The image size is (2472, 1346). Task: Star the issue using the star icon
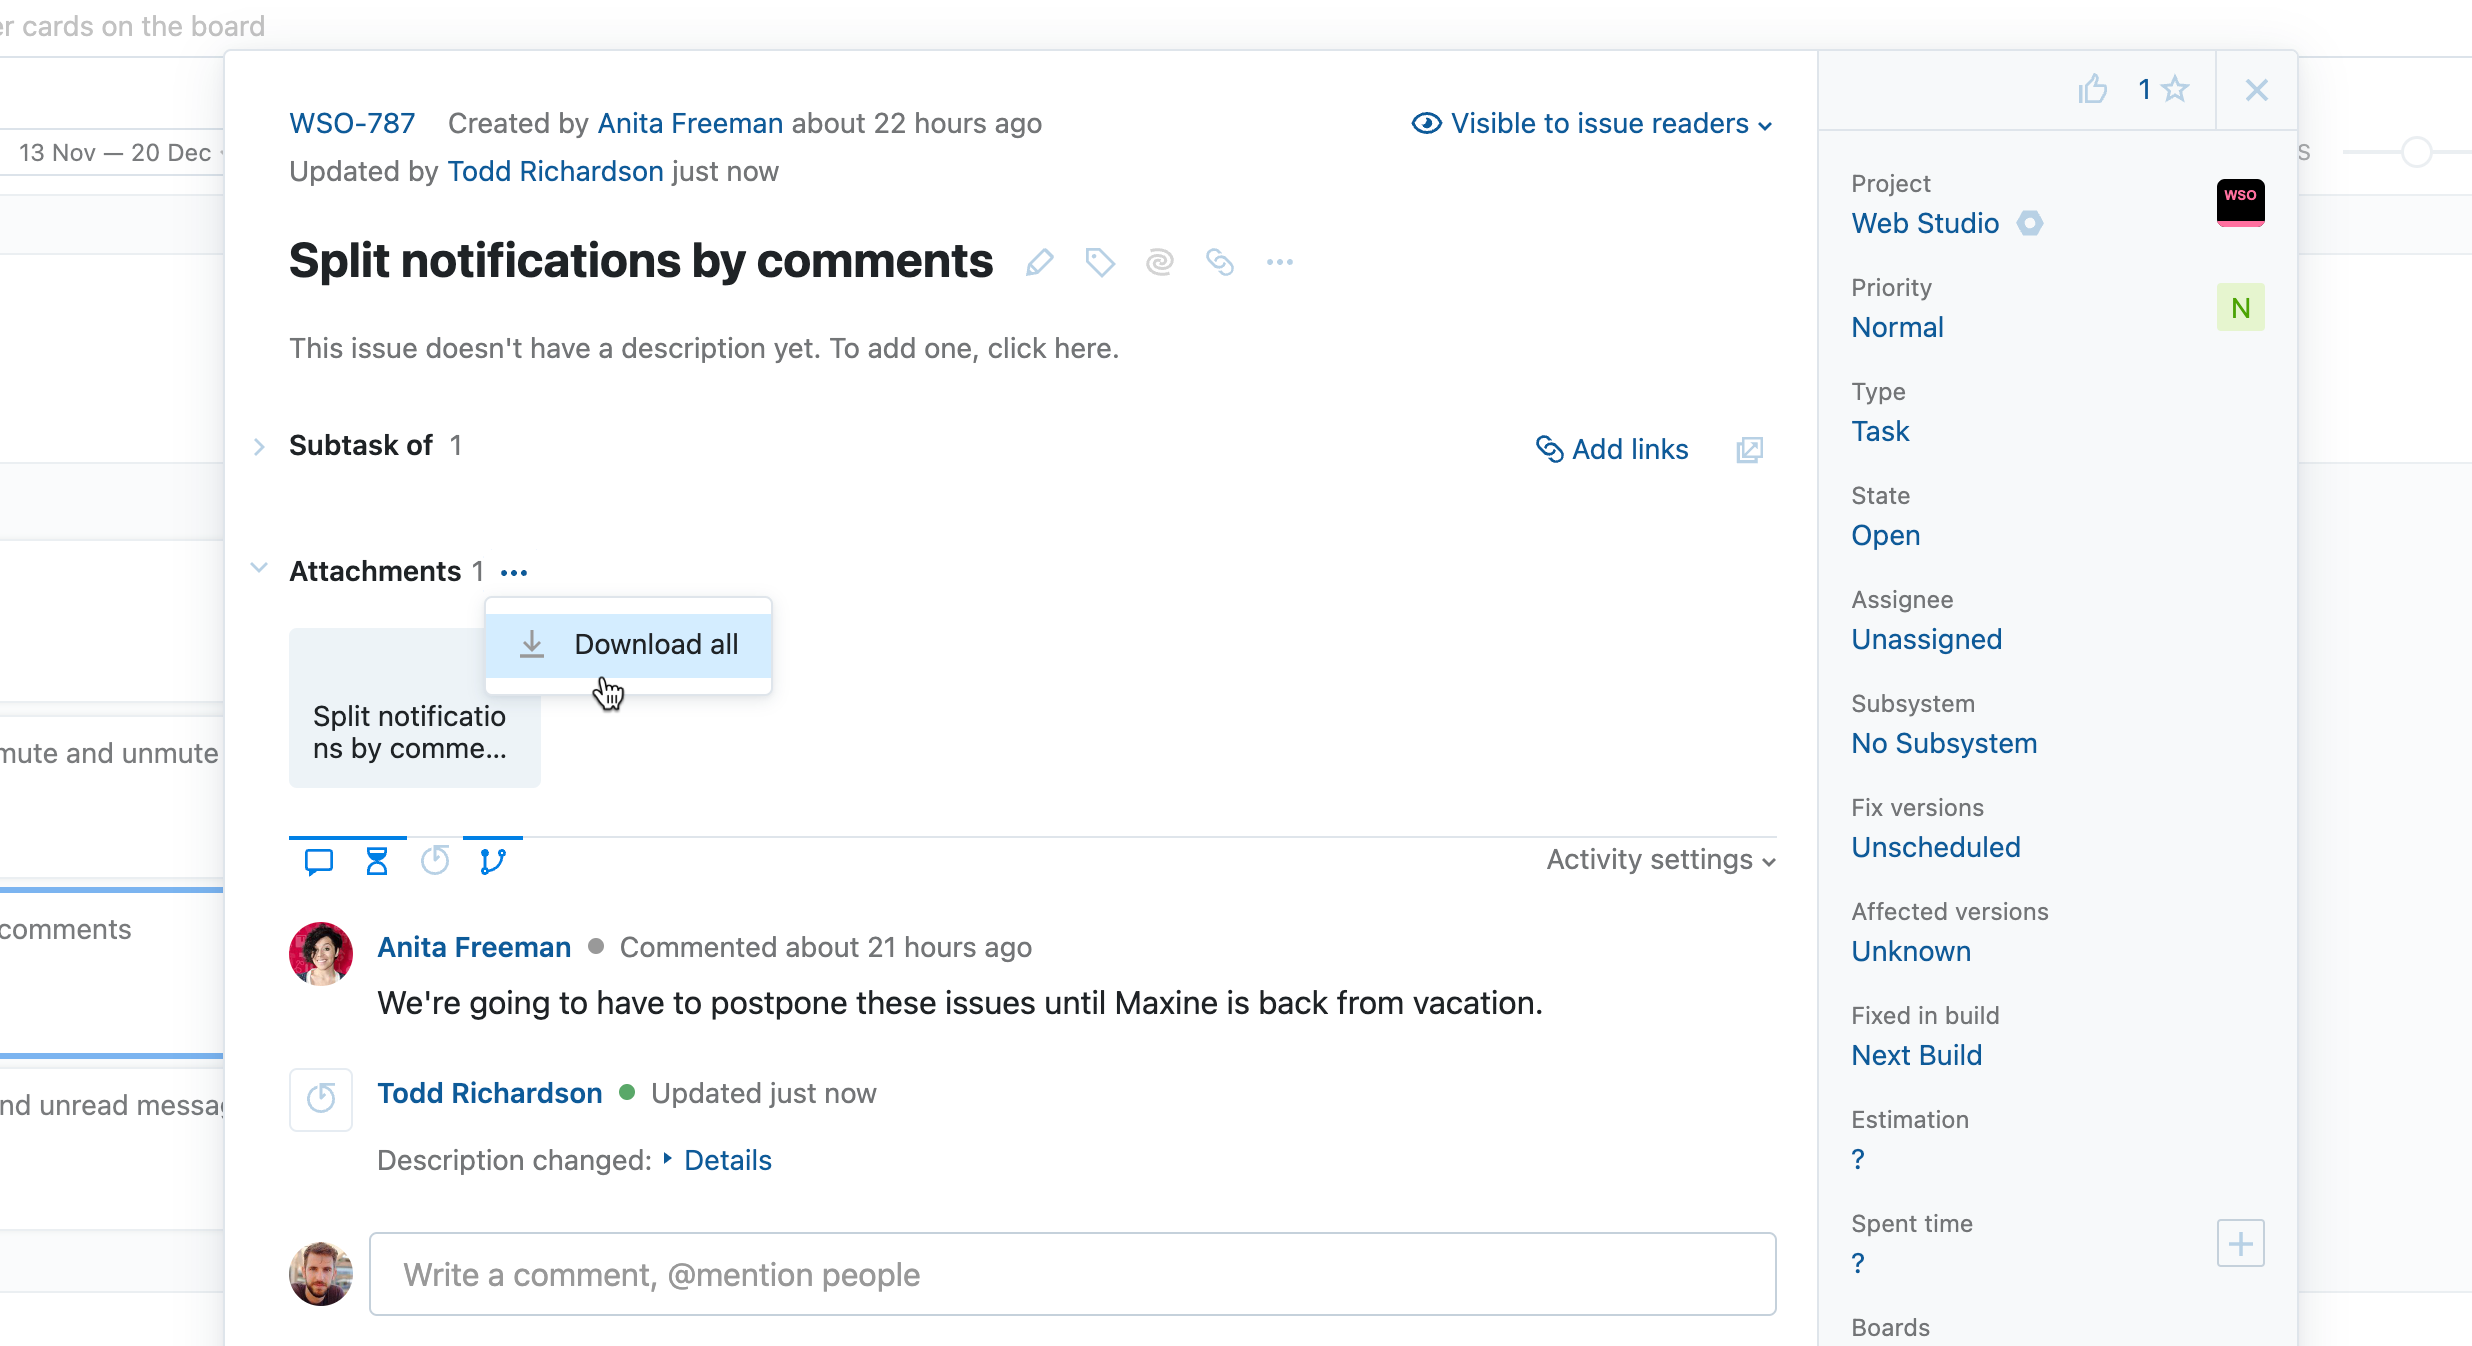2177,89
